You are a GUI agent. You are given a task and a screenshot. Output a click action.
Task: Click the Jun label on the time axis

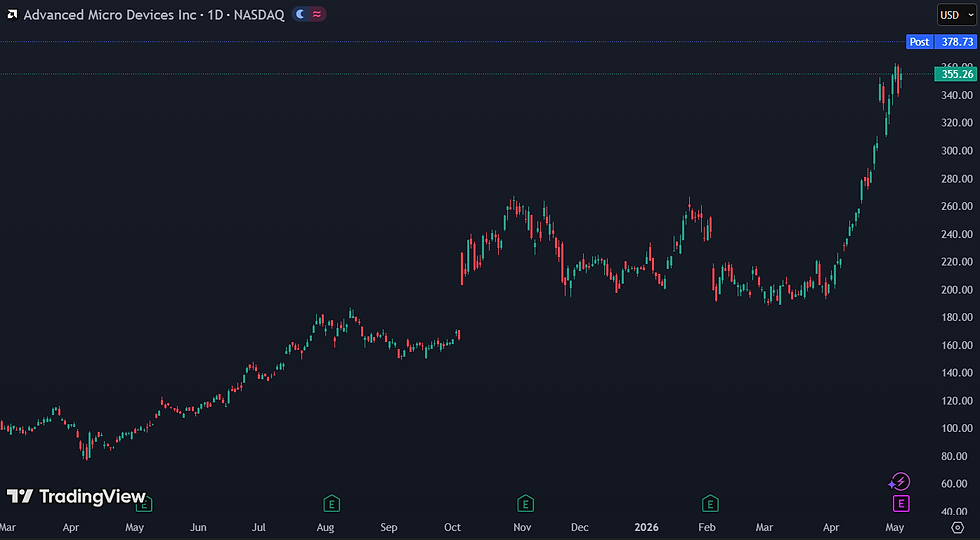click(x=198, y=528)
